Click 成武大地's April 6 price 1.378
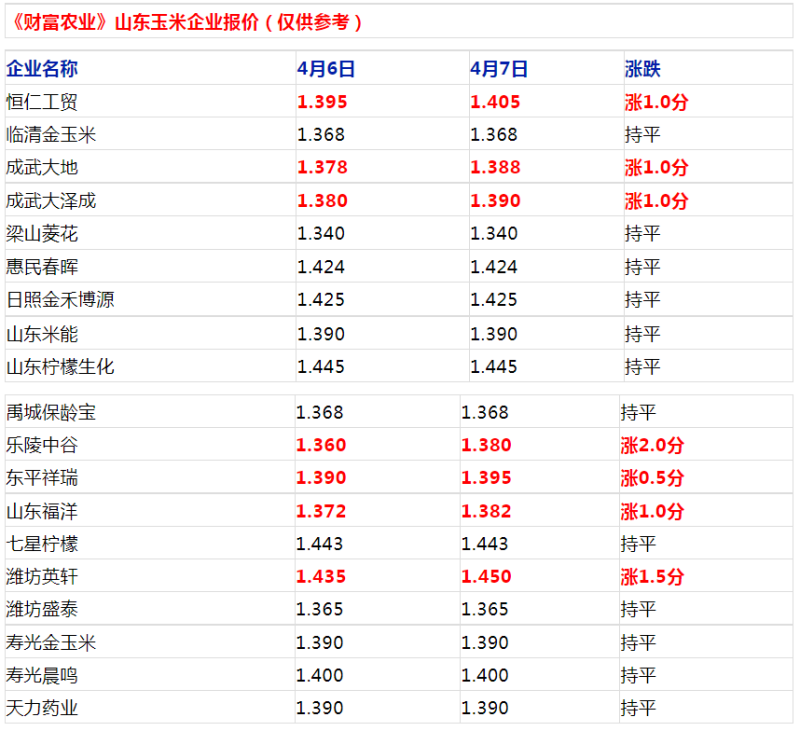Image resolution: width=800 pixels, height=731 pixels. tap(322, 167)
